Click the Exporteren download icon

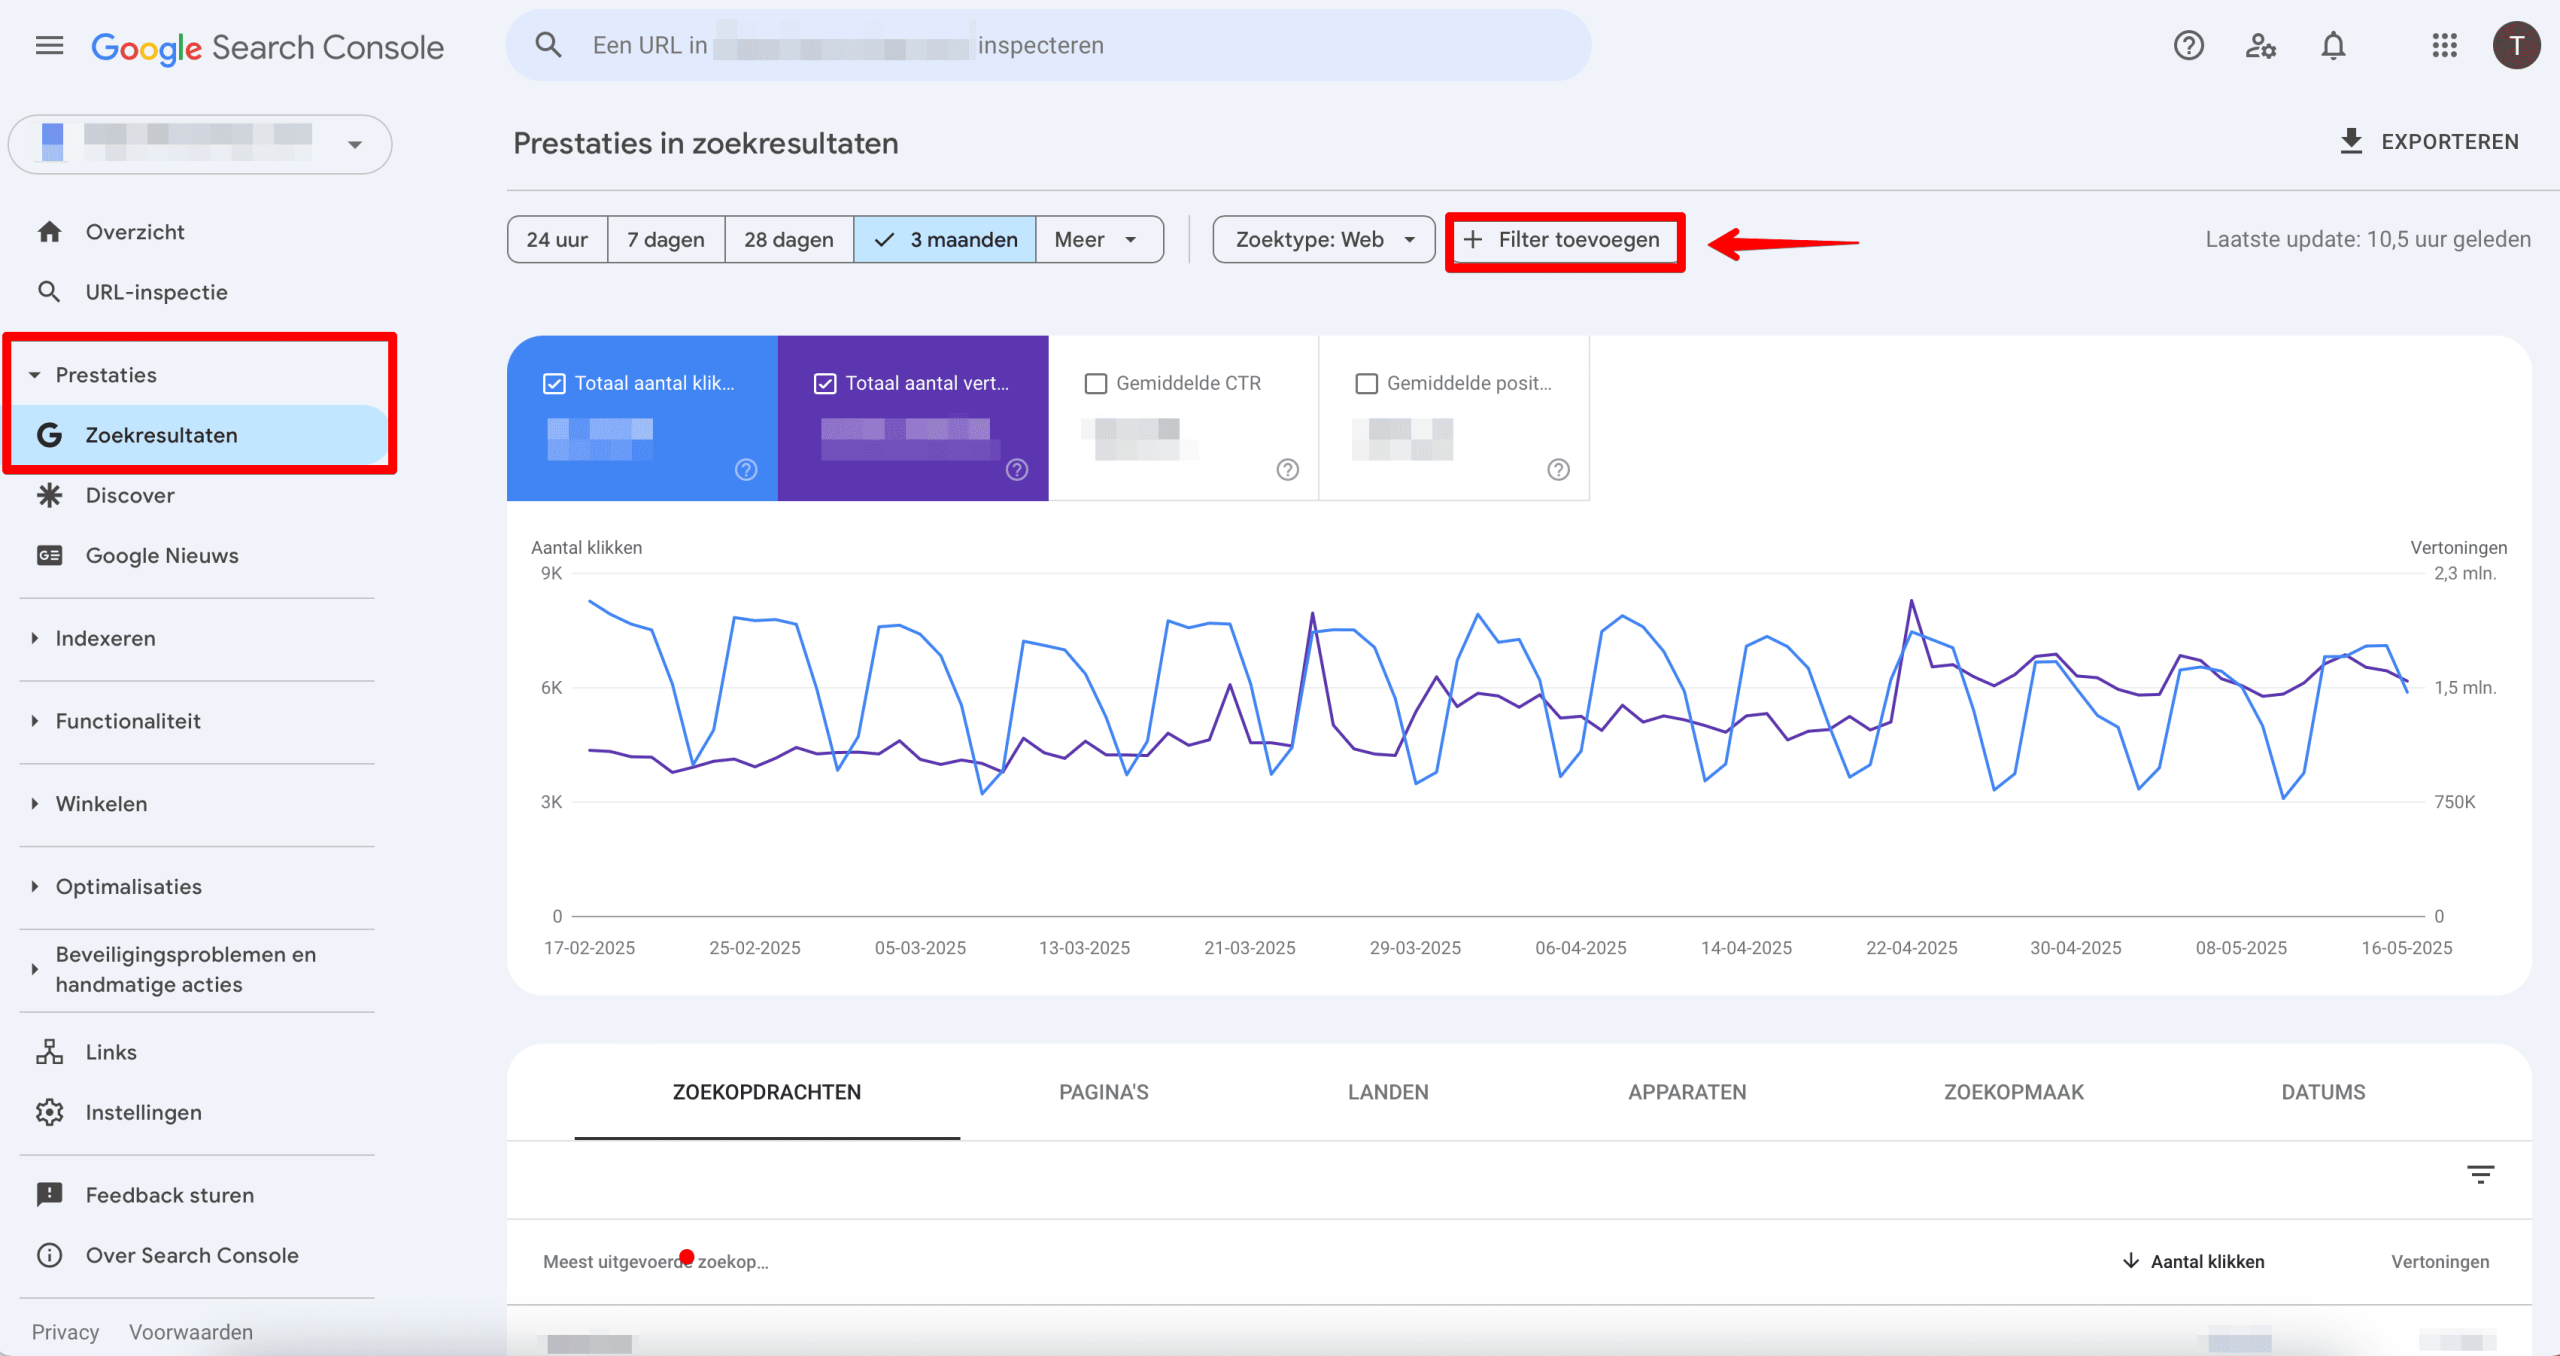point(2351,142)
